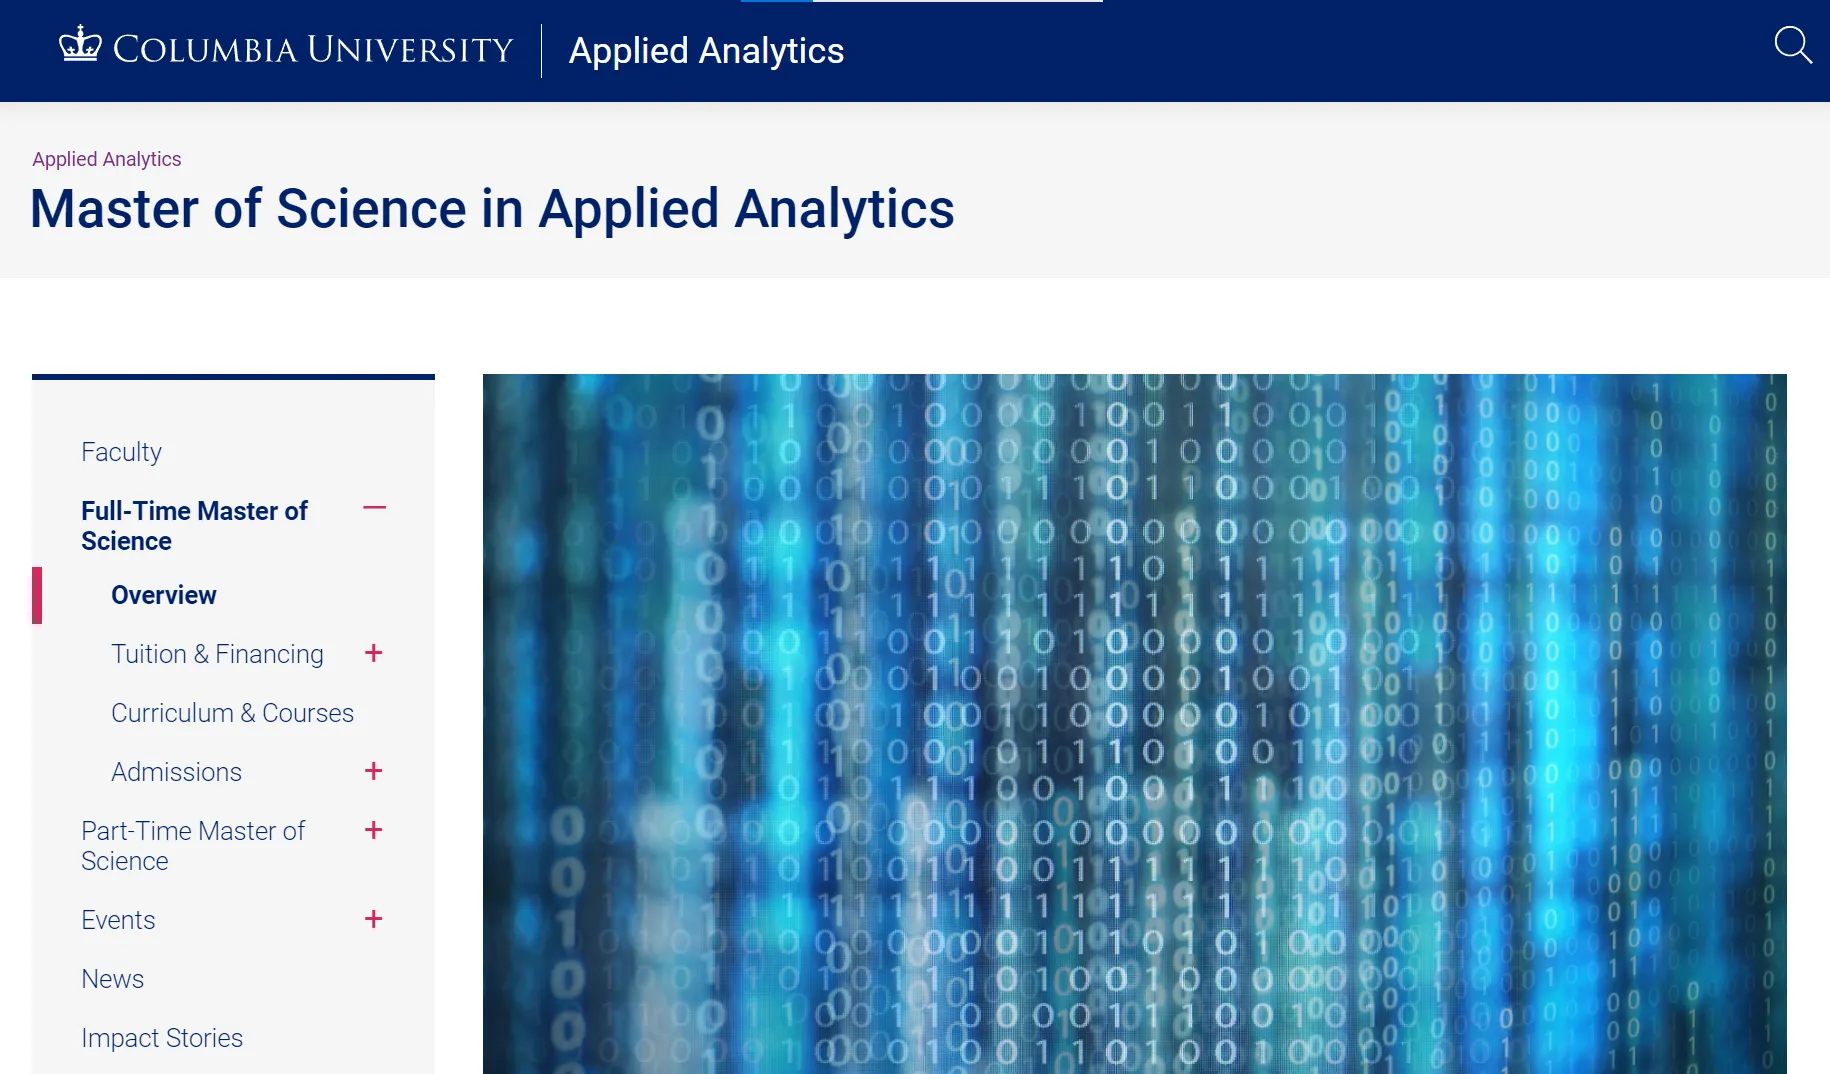Open the search magnifier icon

[x=1792, y=45]
